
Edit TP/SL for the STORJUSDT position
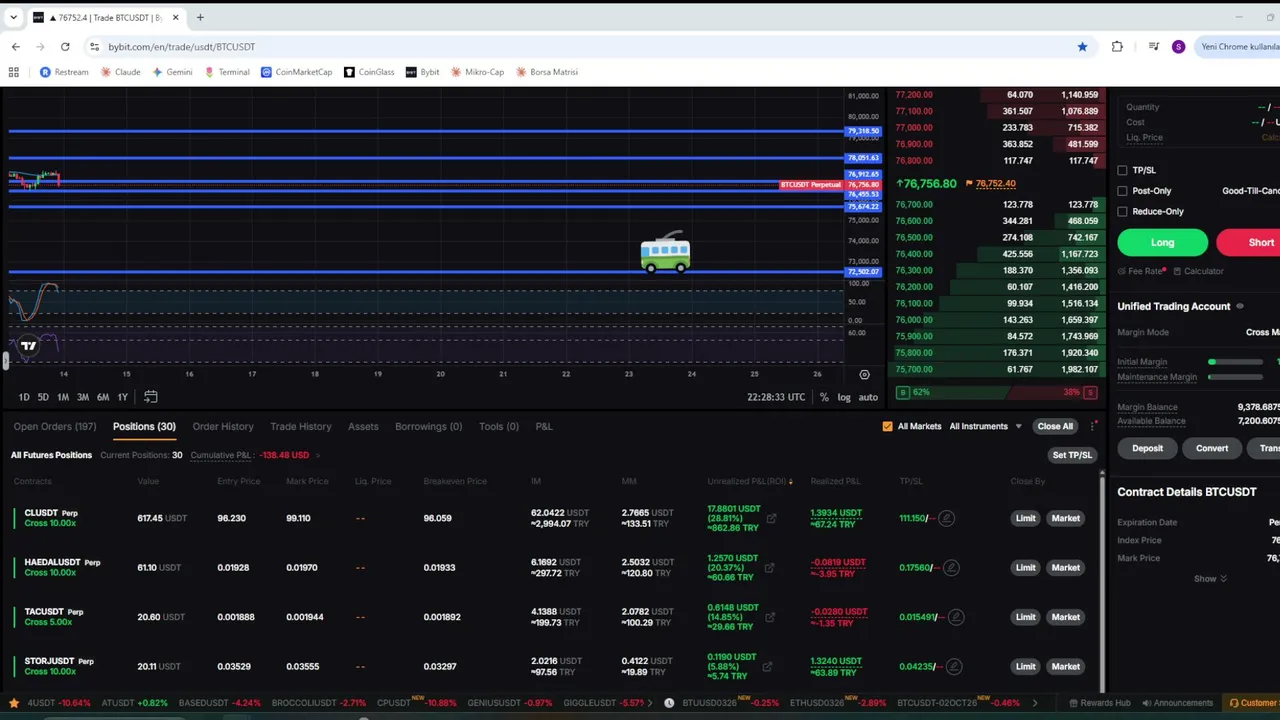point(953,667)
